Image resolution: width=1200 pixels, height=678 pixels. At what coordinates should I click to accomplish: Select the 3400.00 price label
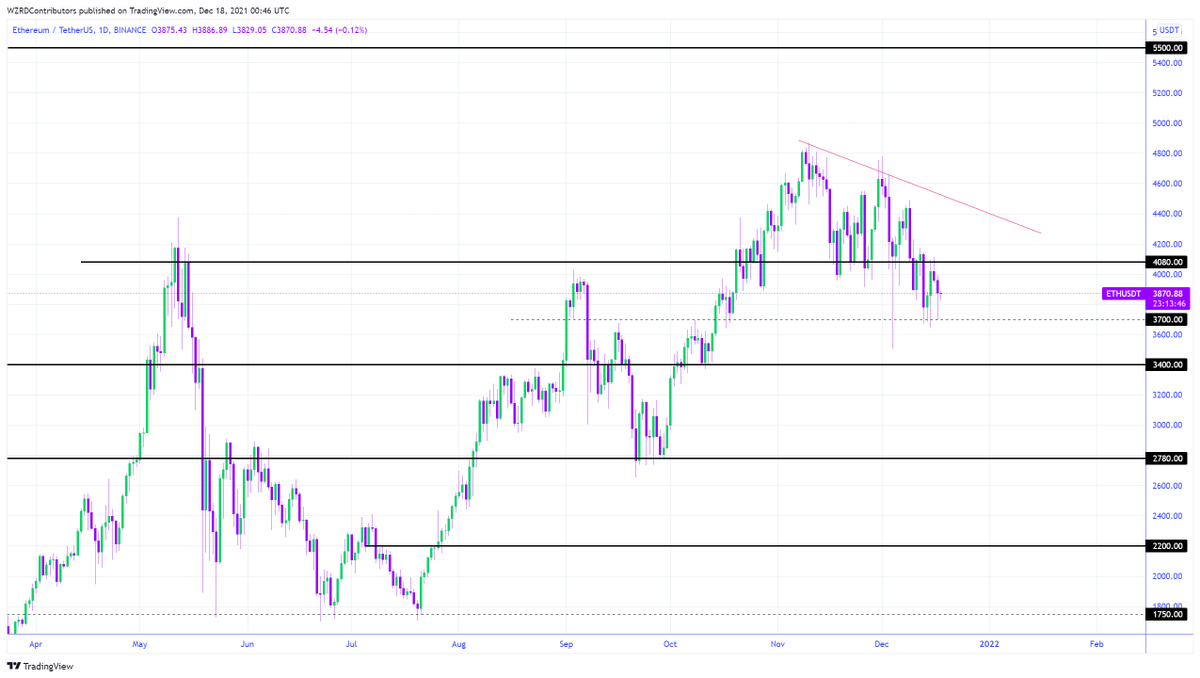(1167, 365)
